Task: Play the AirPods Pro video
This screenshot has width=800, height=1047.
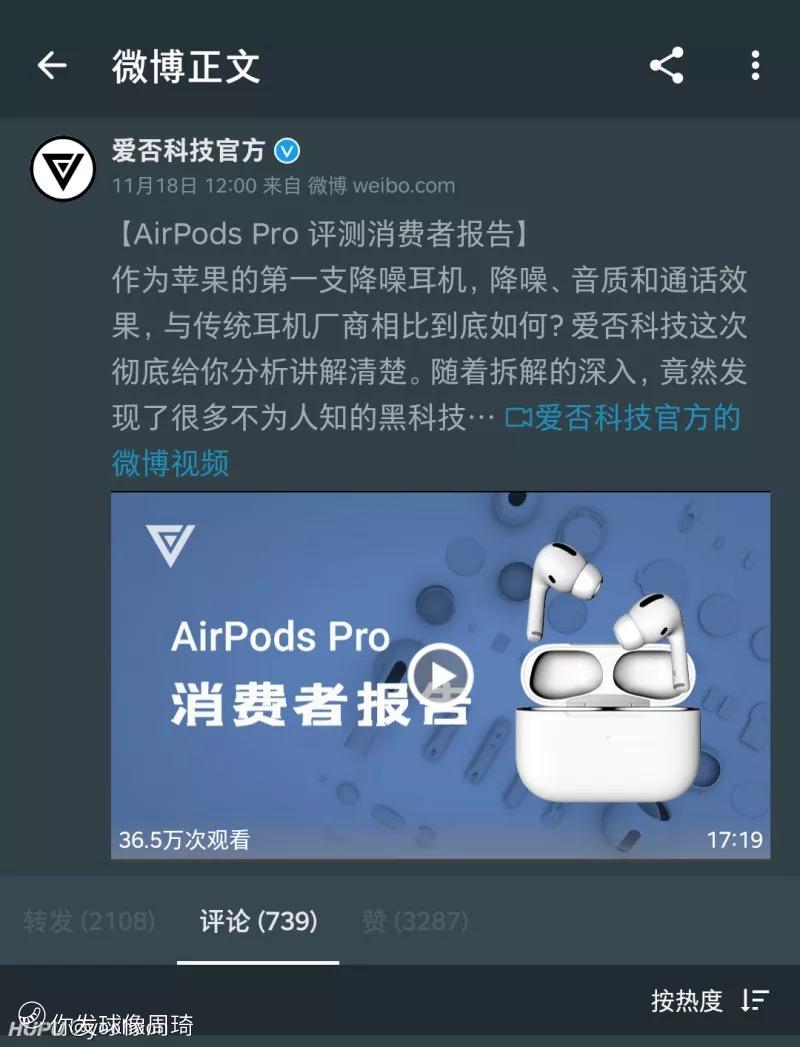Action: pos(441,675)
